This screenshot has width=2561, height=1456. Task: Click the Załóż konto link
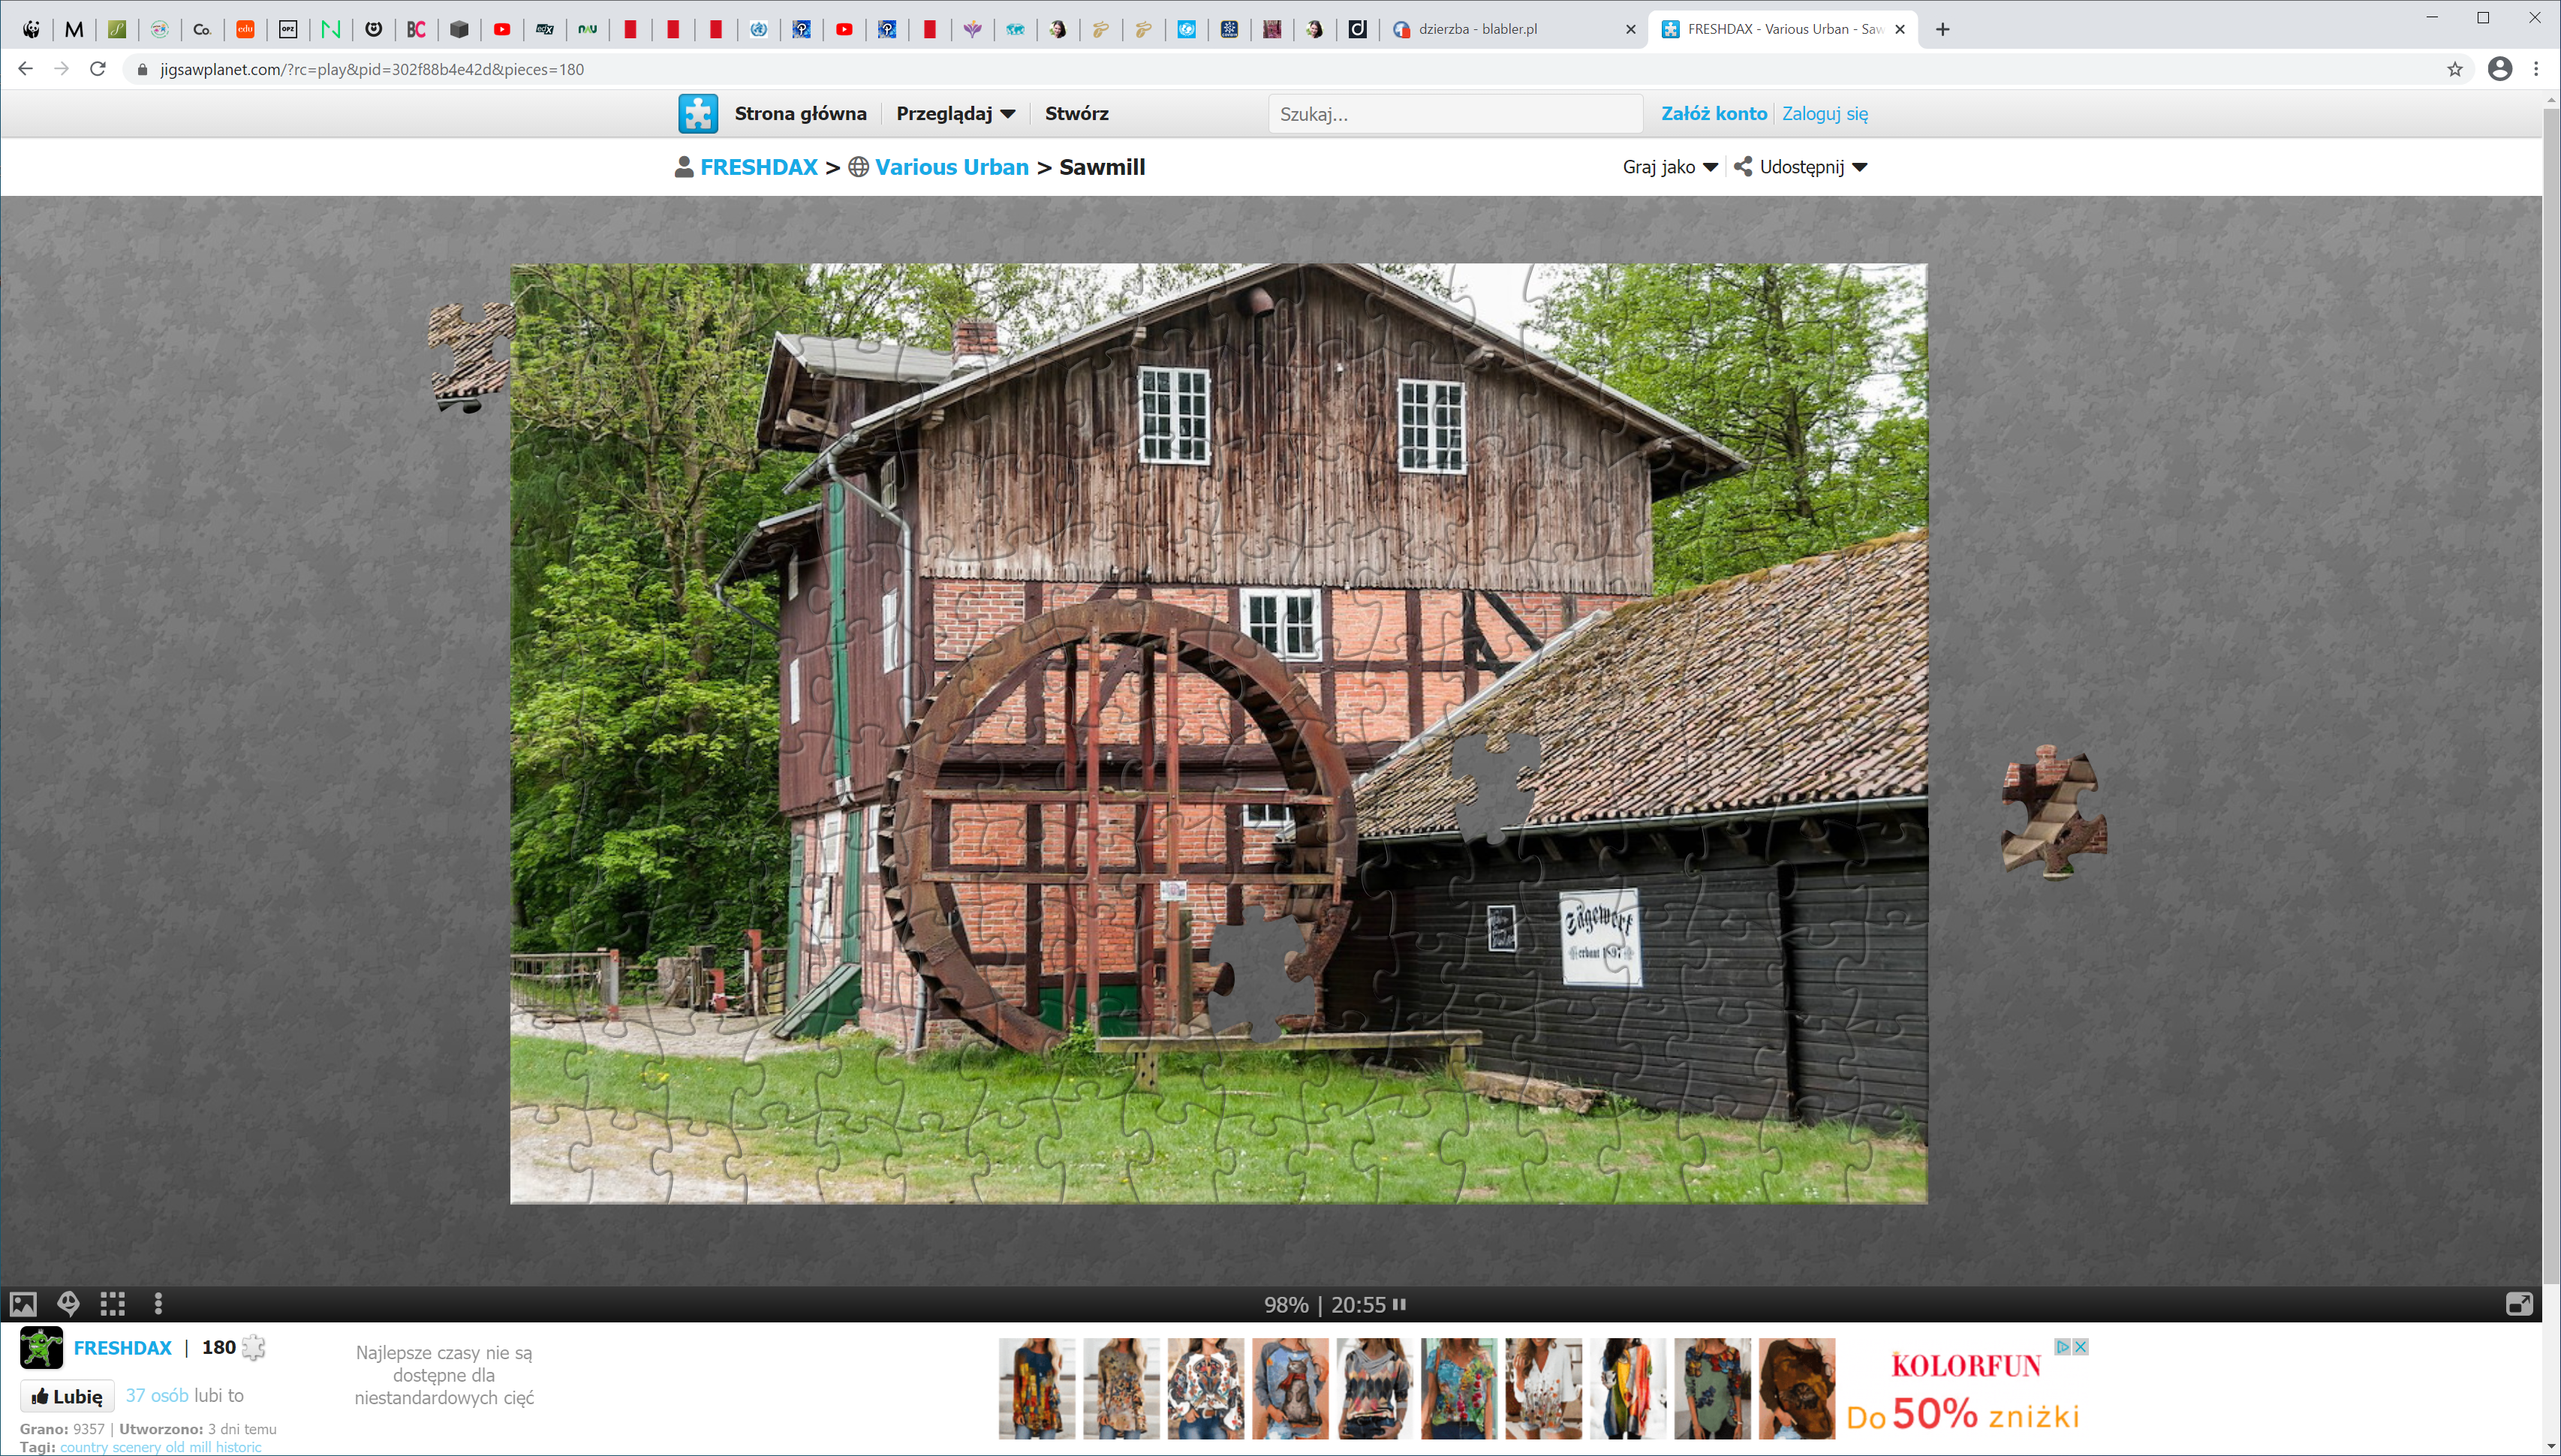(1713, 113)
